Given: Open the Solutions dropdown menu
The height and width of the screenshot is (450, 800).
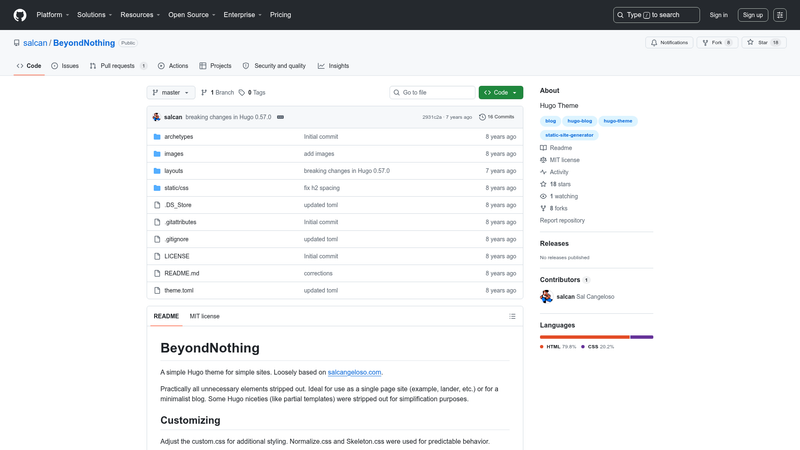Looking at the screenshot, I should [x=94, y=15].
